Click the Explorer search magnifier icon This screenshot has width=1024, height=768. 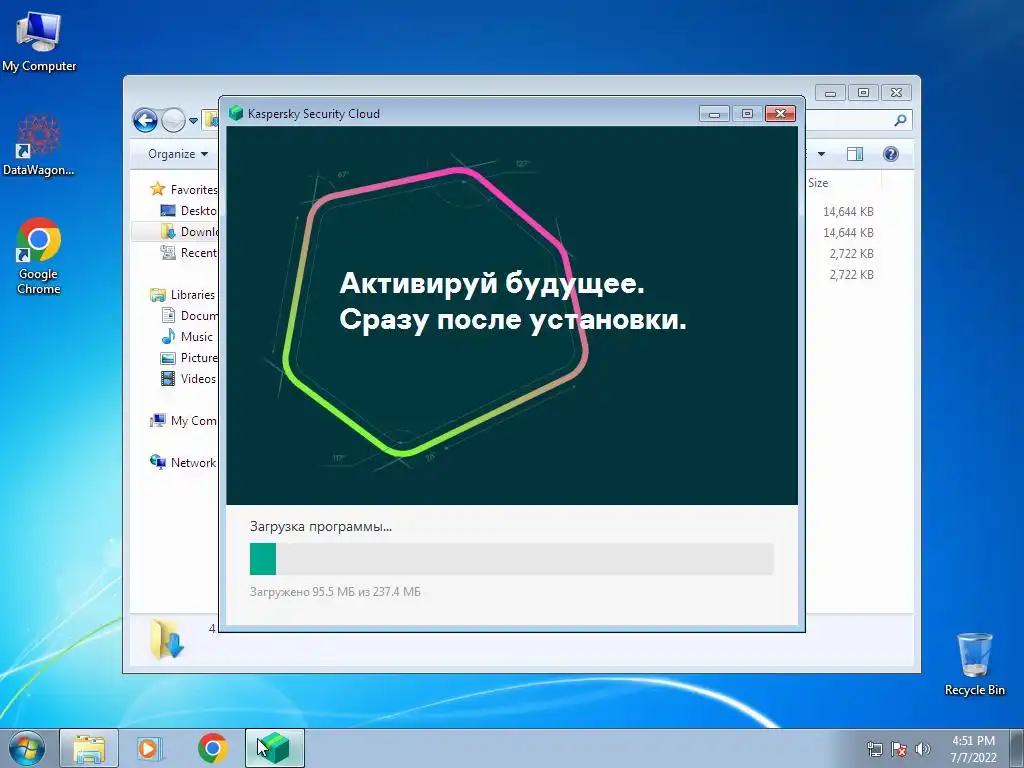pos(901,120)
